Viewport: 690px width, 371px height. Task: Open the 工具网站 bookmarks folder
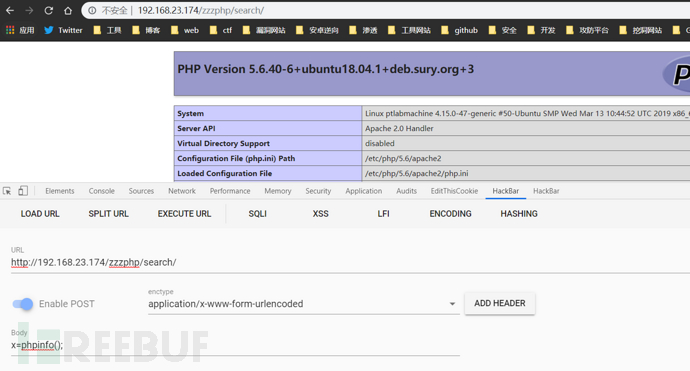pos(409,30)
